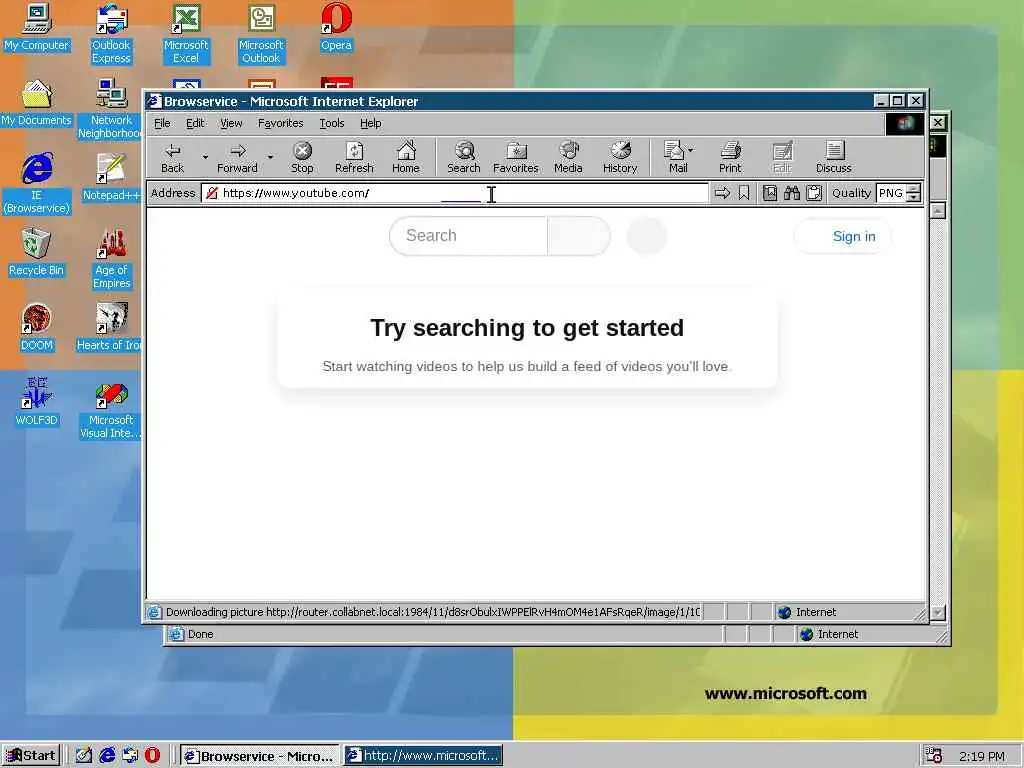Select Age of Empires desktop icon

pos(111,259)
